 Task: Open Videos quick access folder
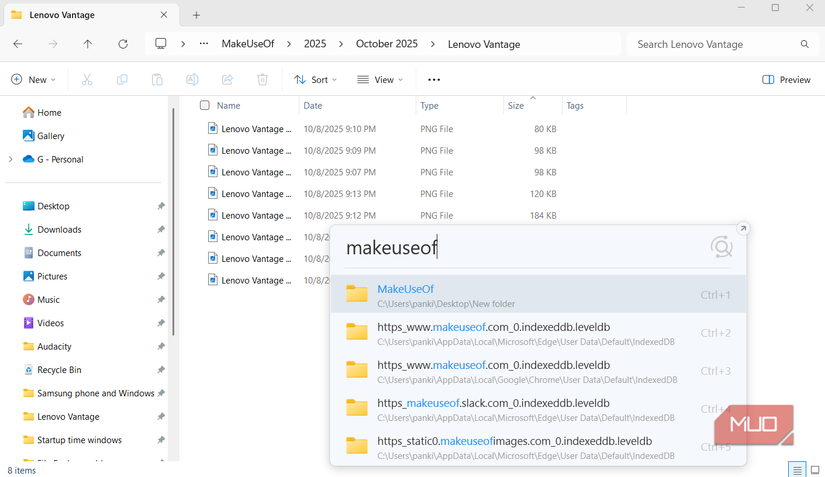(x=44, y=323)
